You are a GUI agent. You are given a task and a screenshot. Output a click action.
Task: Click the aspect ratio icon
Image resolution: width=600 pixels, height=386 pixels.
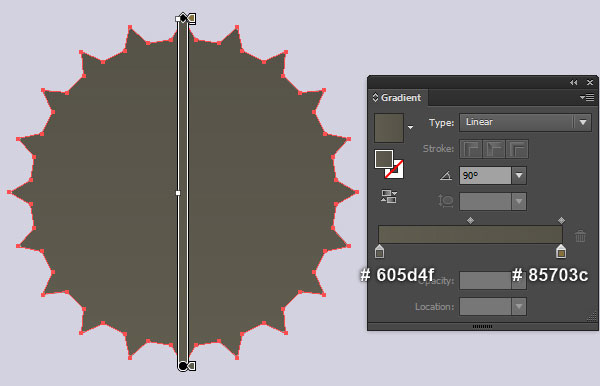[x=446, y=201]
